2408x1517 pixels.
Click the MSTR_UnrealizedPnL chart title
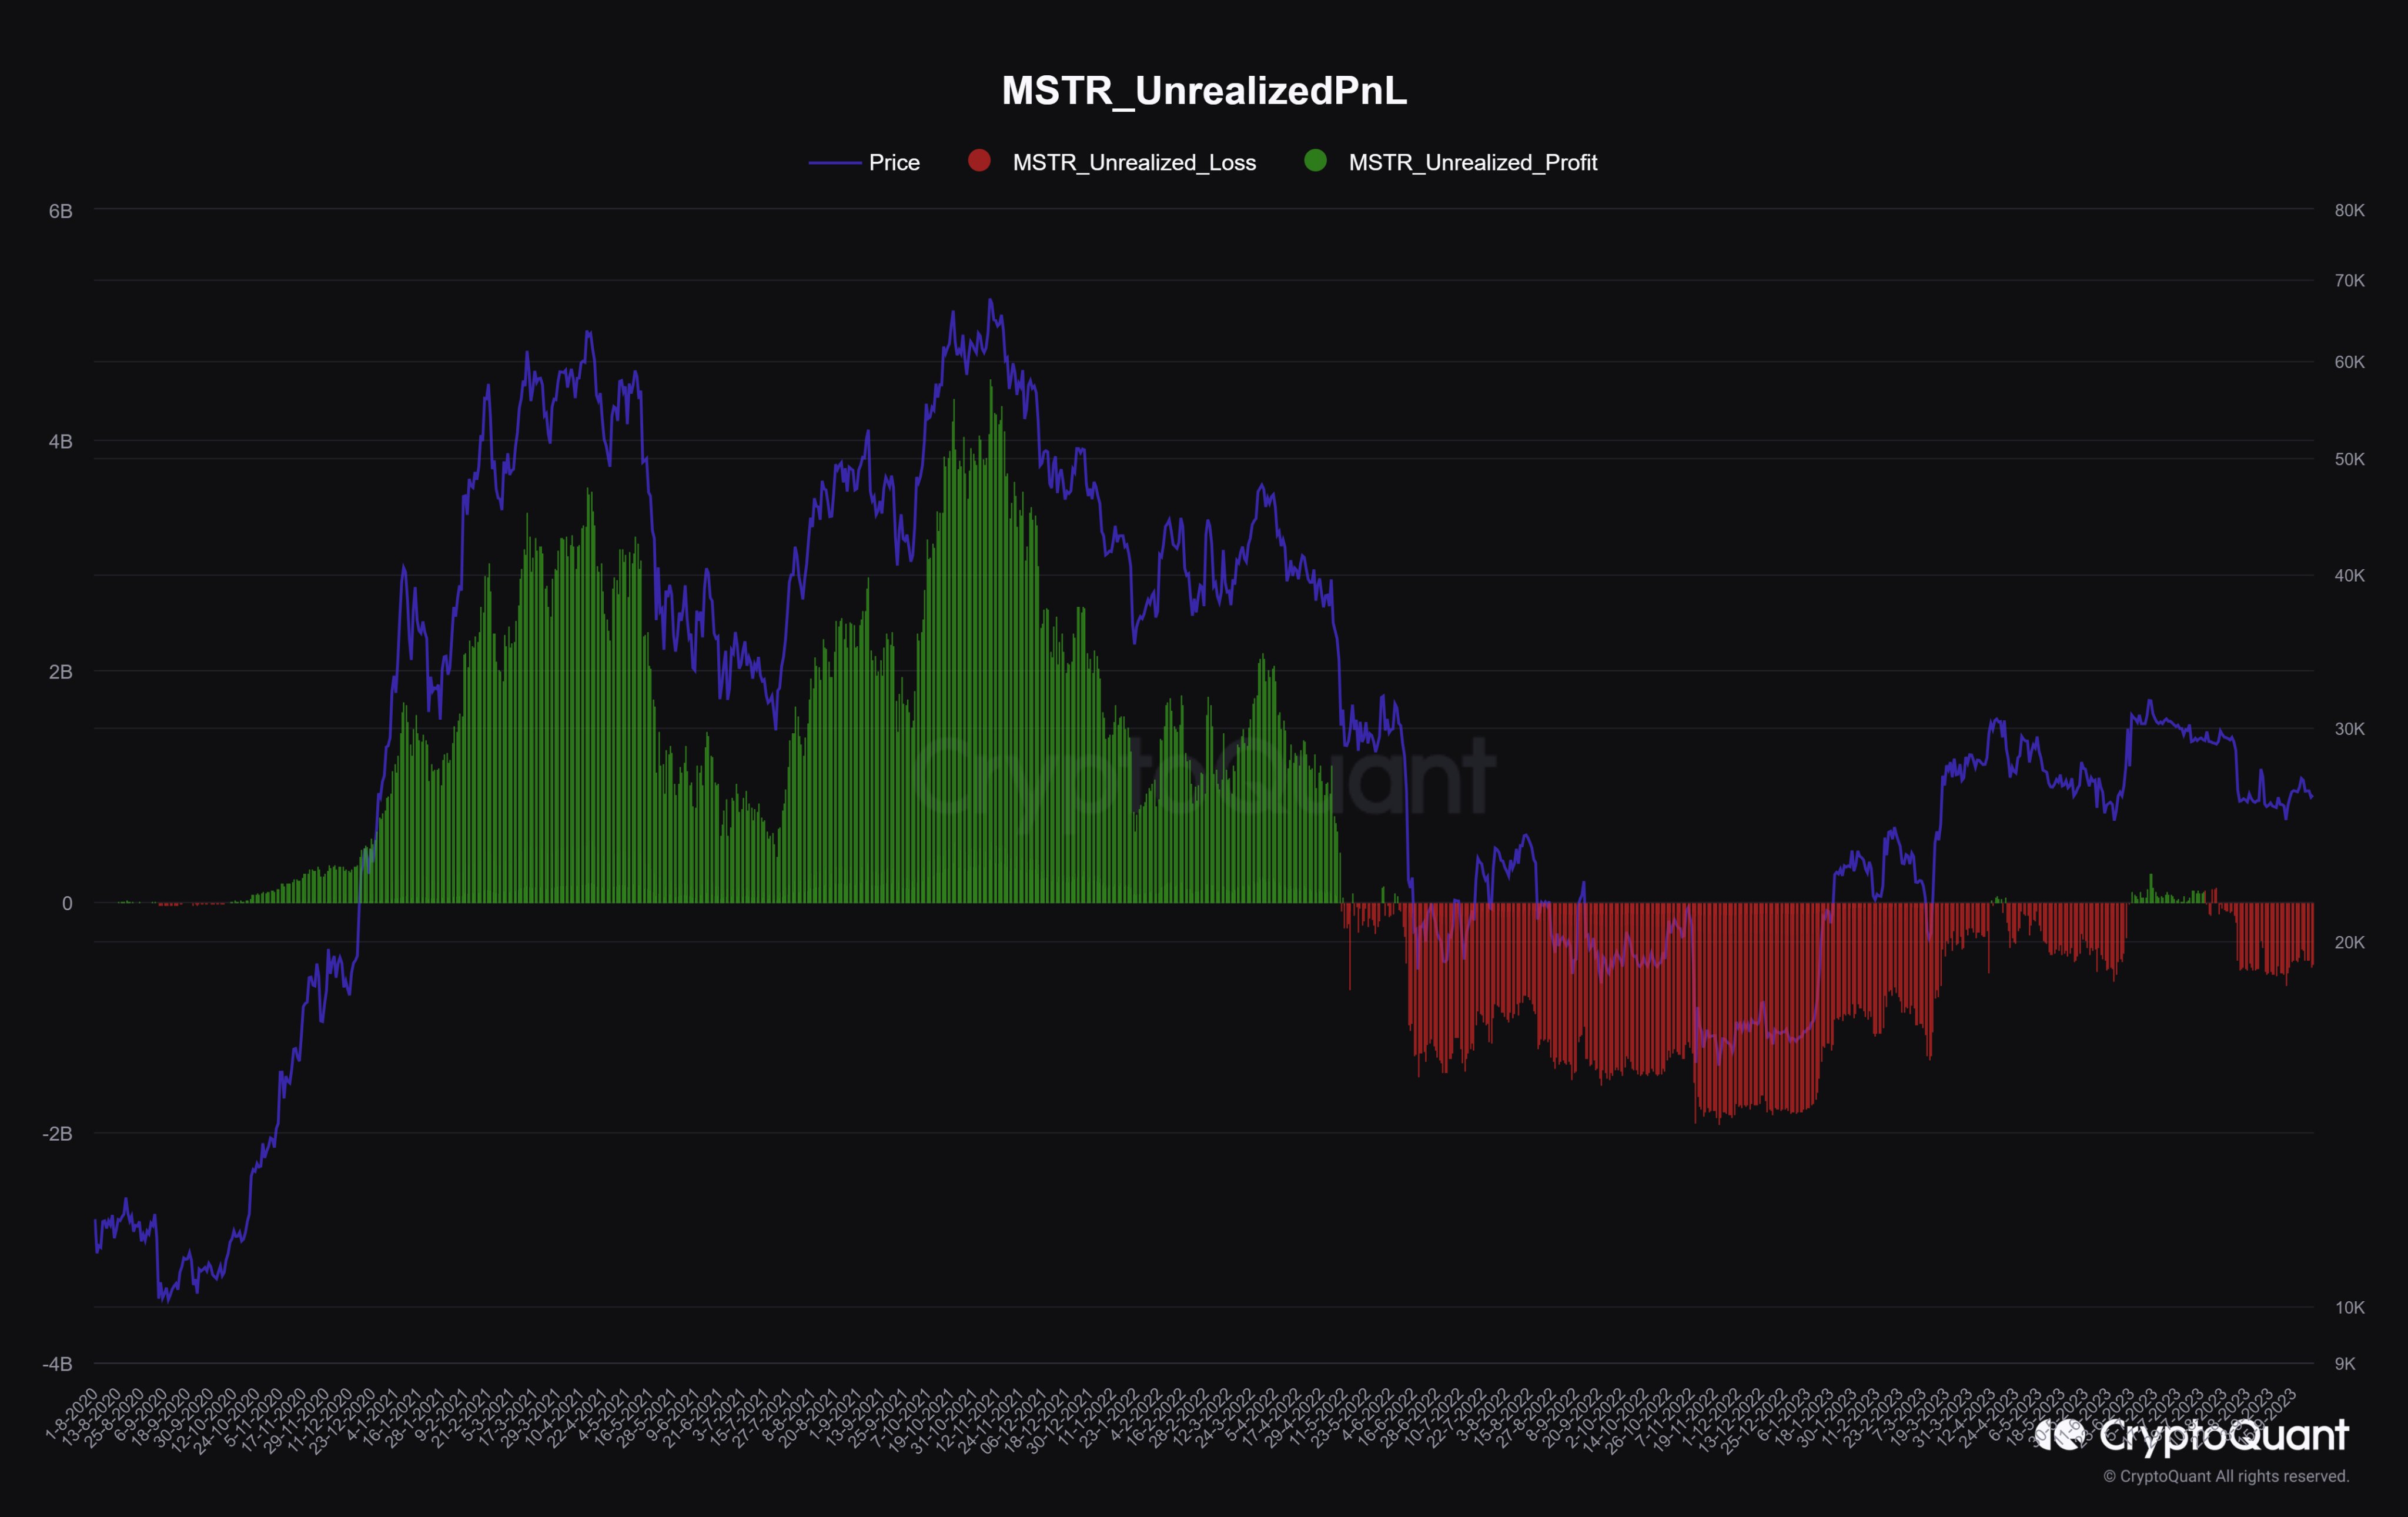(1204, 91)
